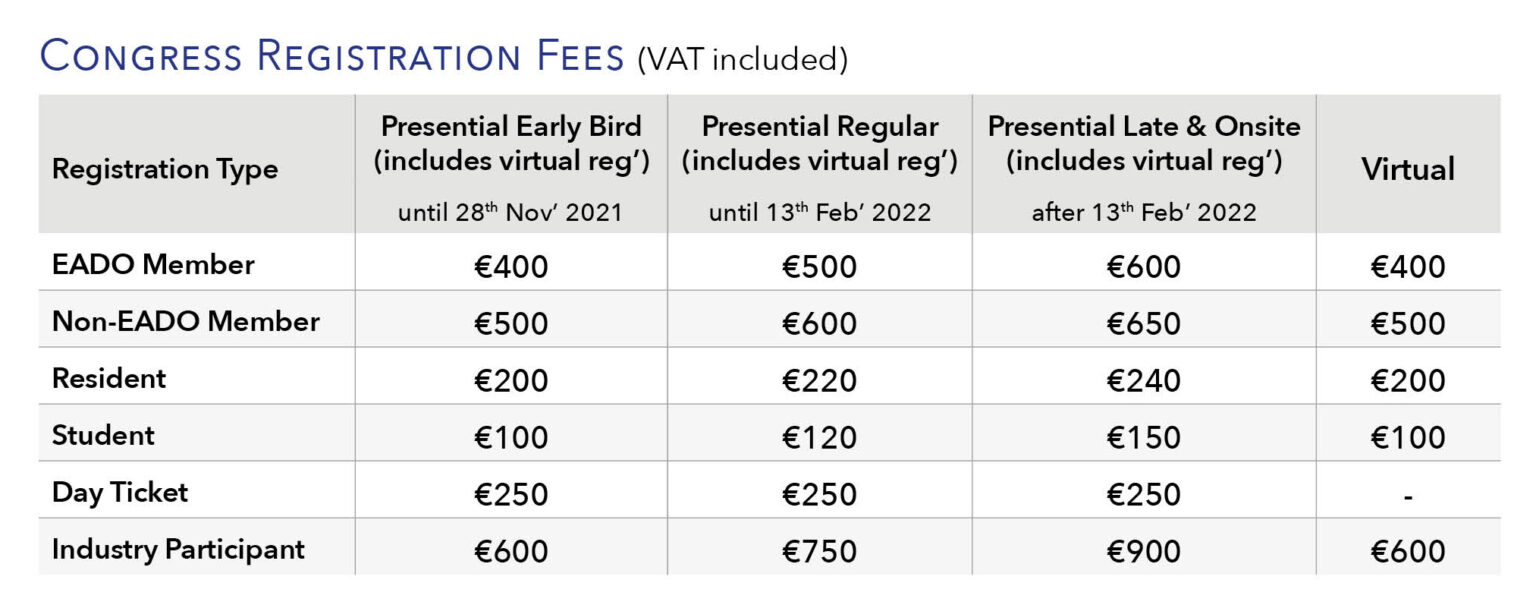Click the €220 Resident regular fee
The image size is (1536, 605).
820,381
